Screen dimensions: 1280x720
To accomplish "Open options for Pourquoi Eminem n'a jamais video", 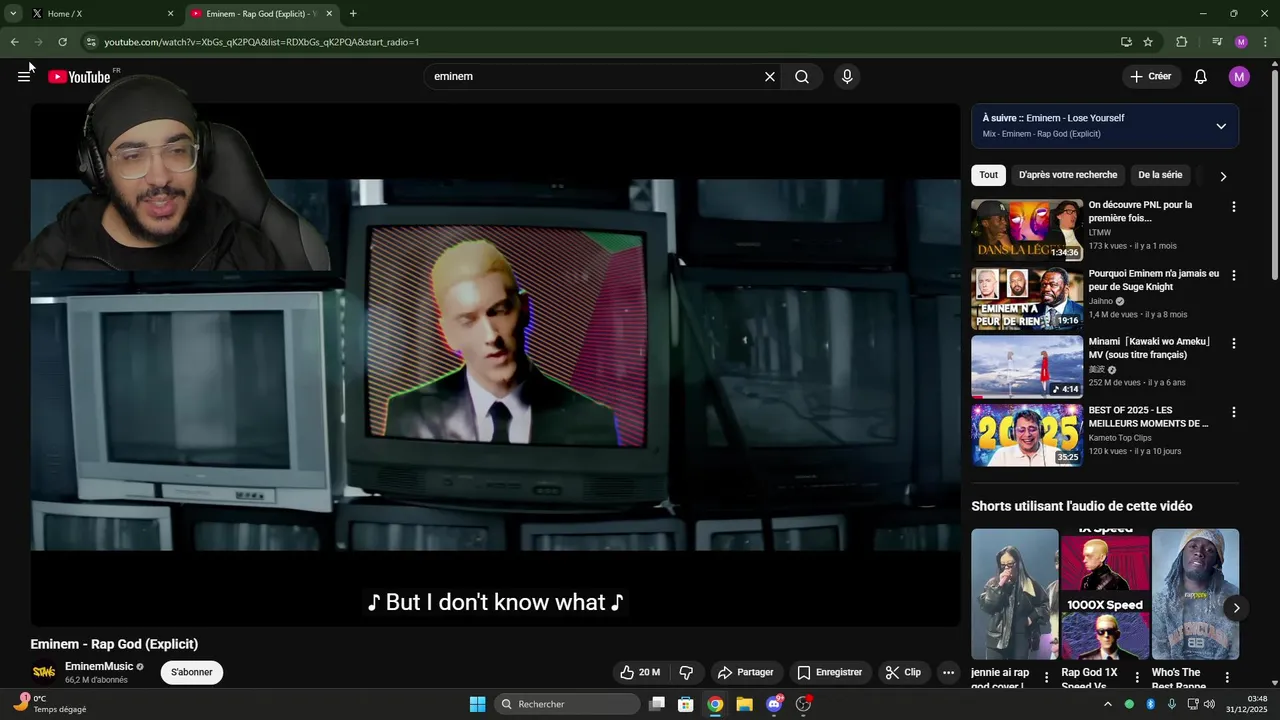I will pos(1233,275).
